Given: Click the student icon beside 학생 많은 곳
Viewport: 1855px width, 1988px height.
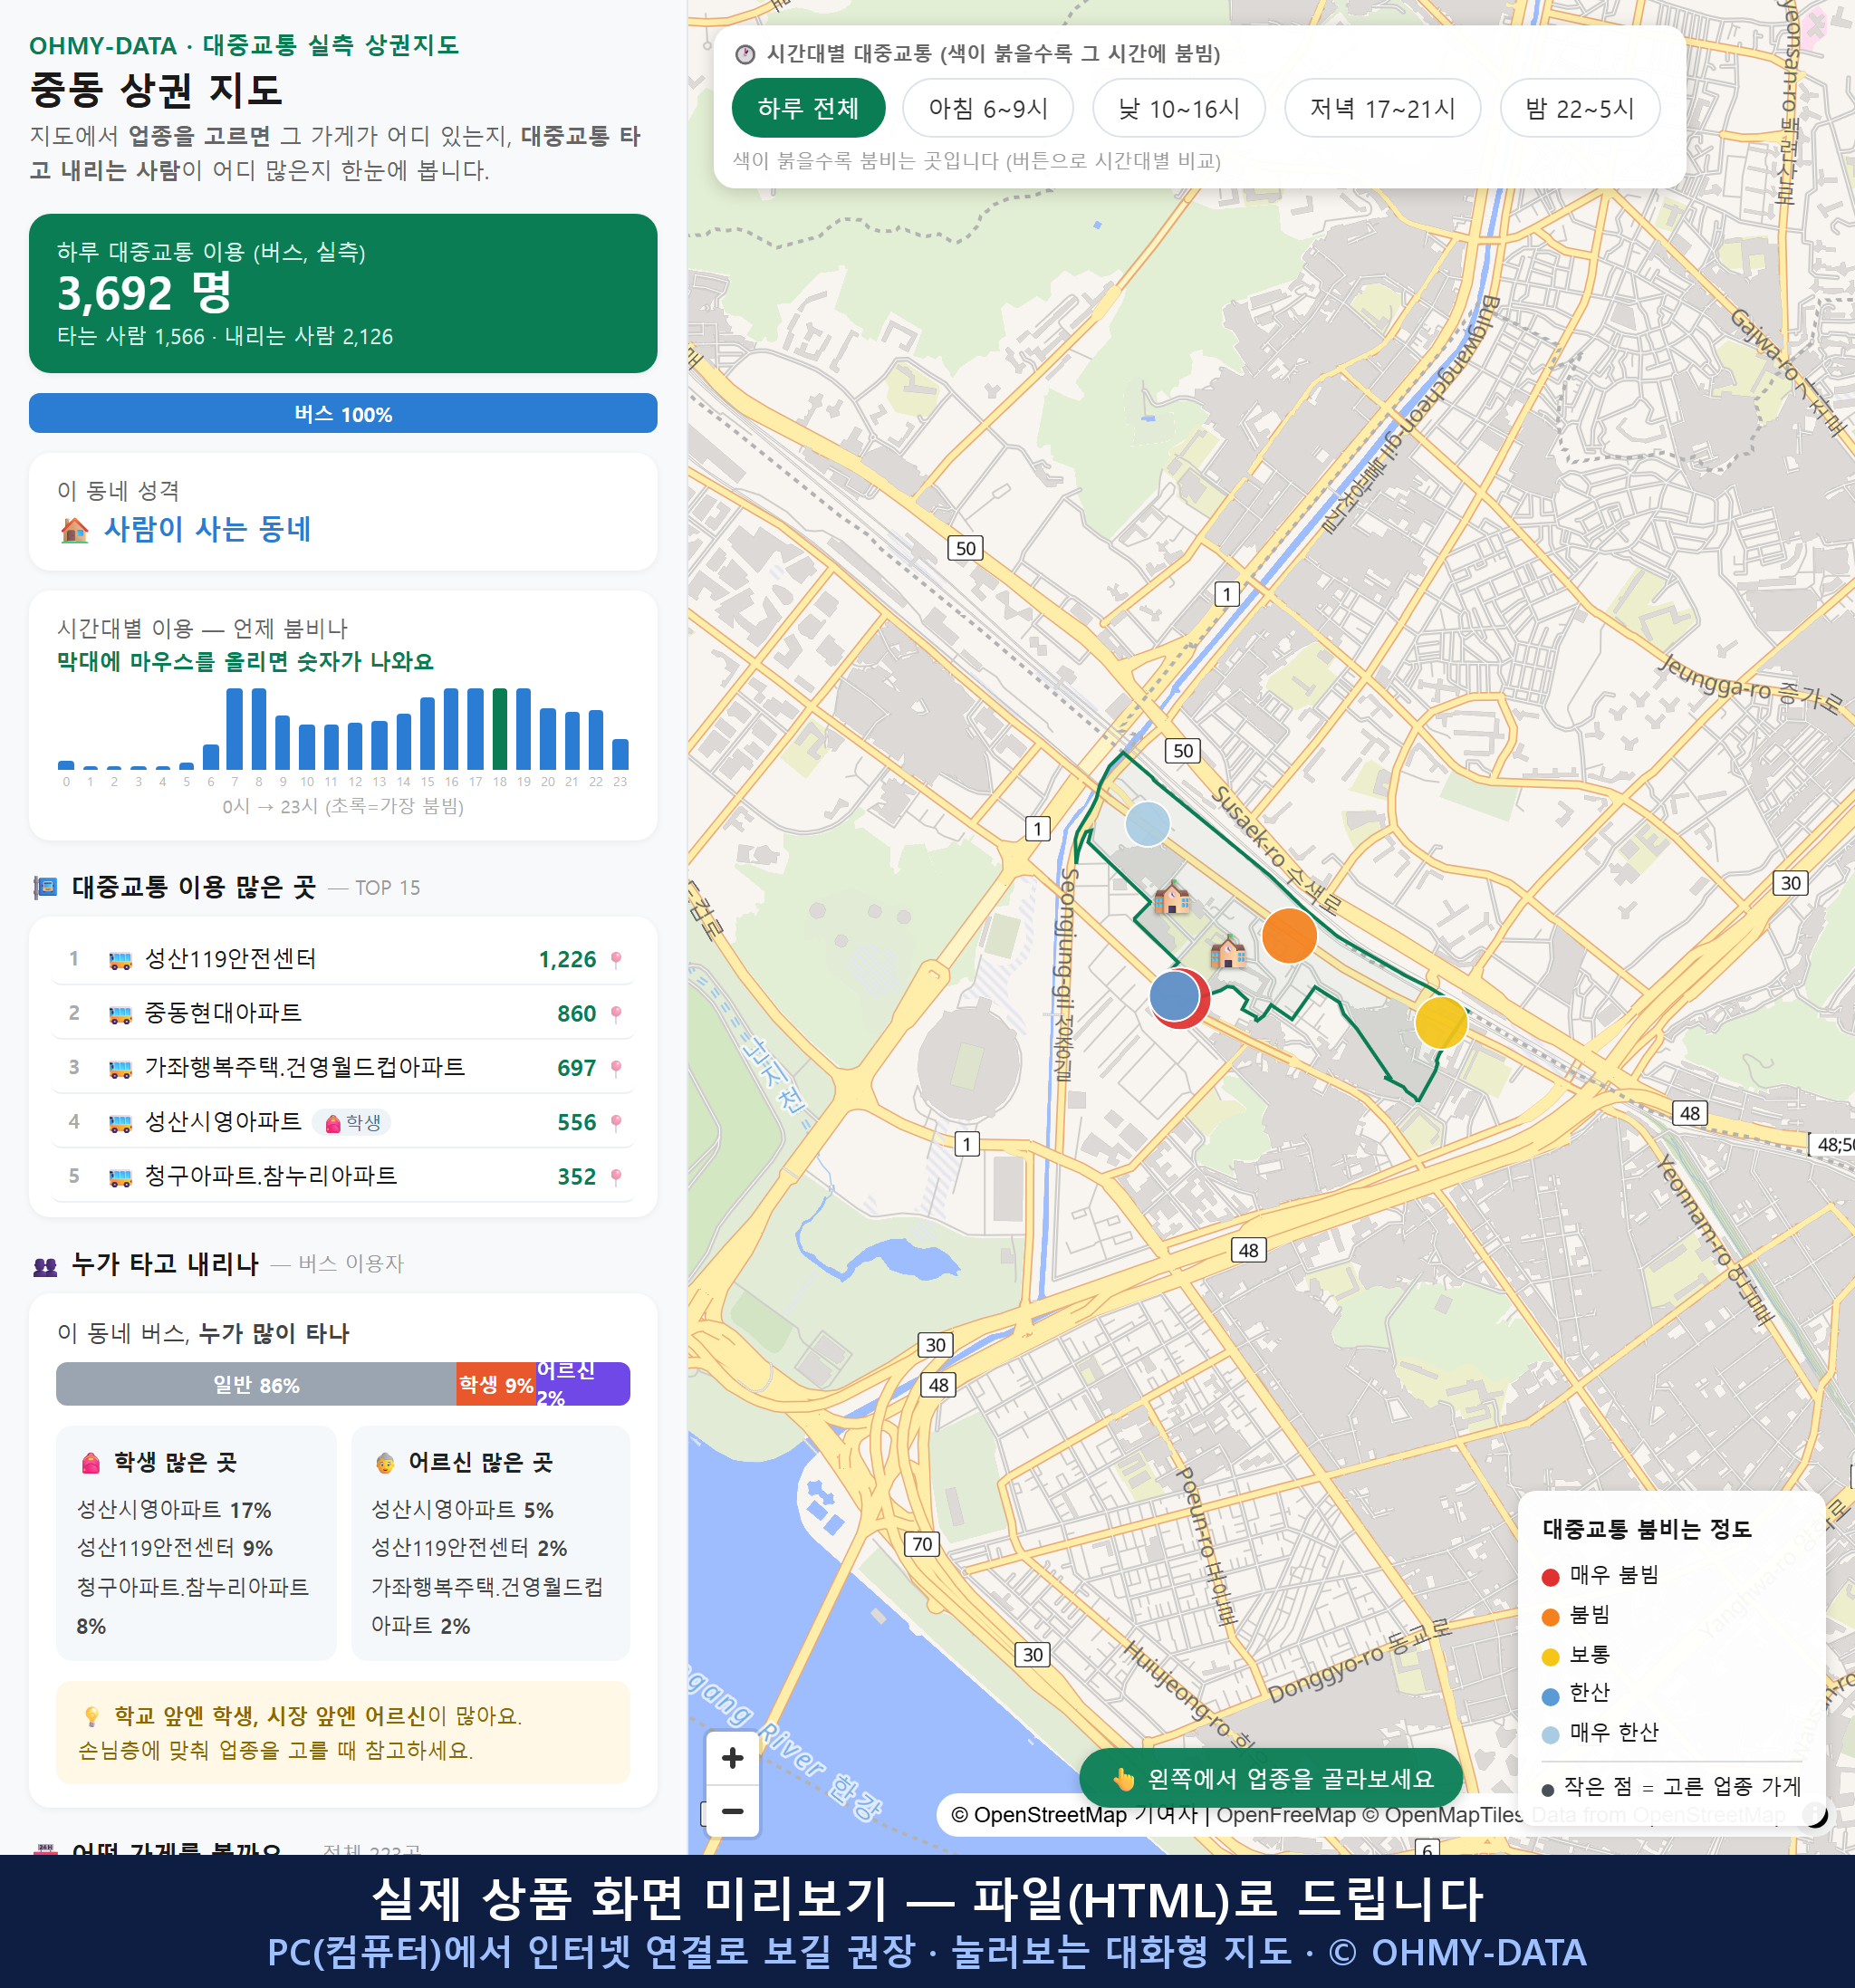Looking at the screenshot, I should click(91, 1463).
